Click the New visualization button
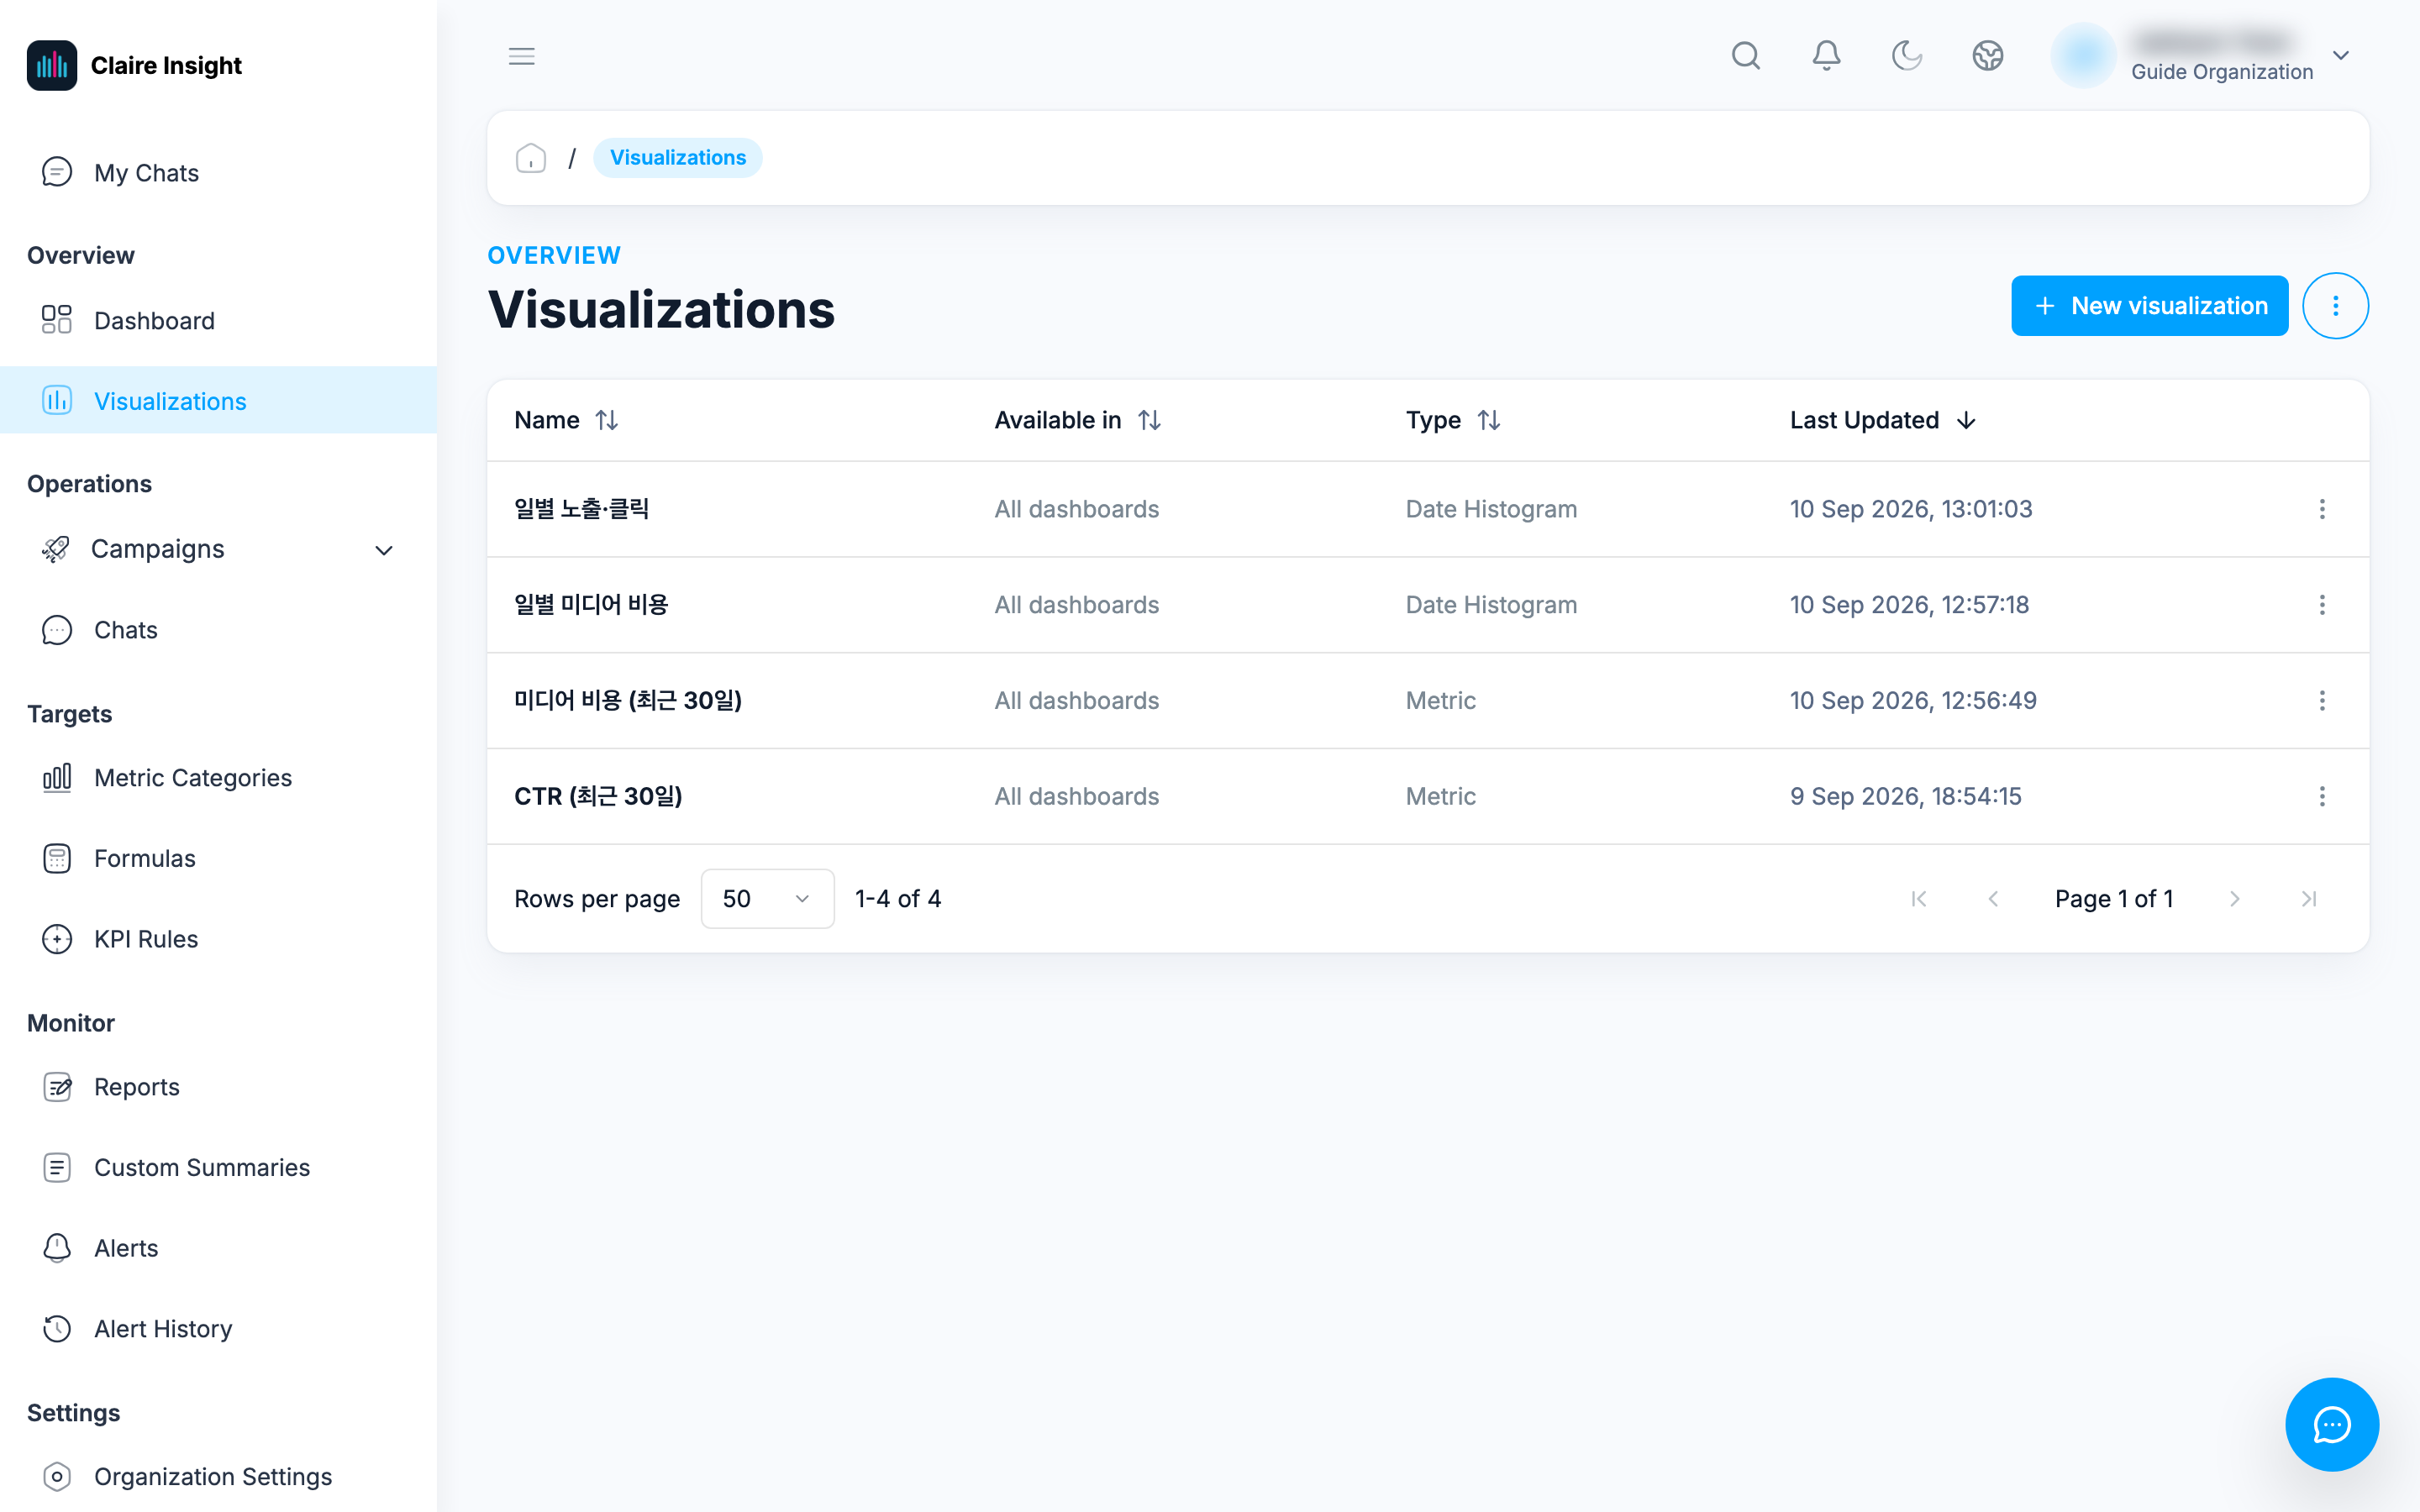The height and width of the screenshot is (1512, 2420). (2149, 306)
